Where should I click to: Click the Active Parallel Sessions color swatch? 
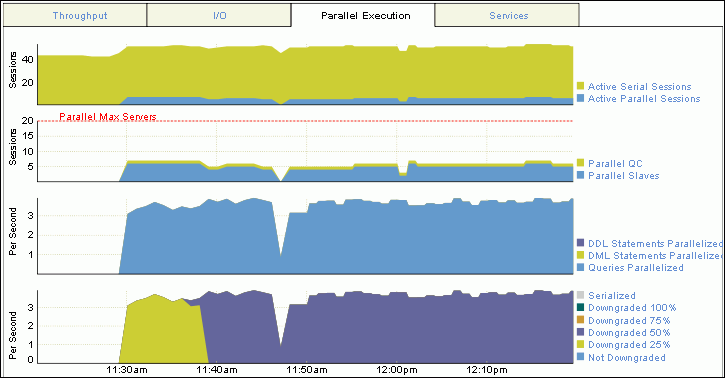580,98
